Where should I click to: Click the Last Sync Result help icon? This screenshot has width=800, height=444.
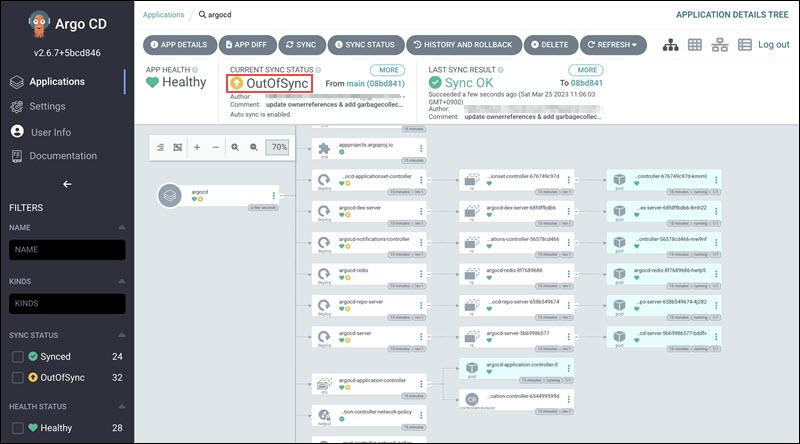click(501, 70)
